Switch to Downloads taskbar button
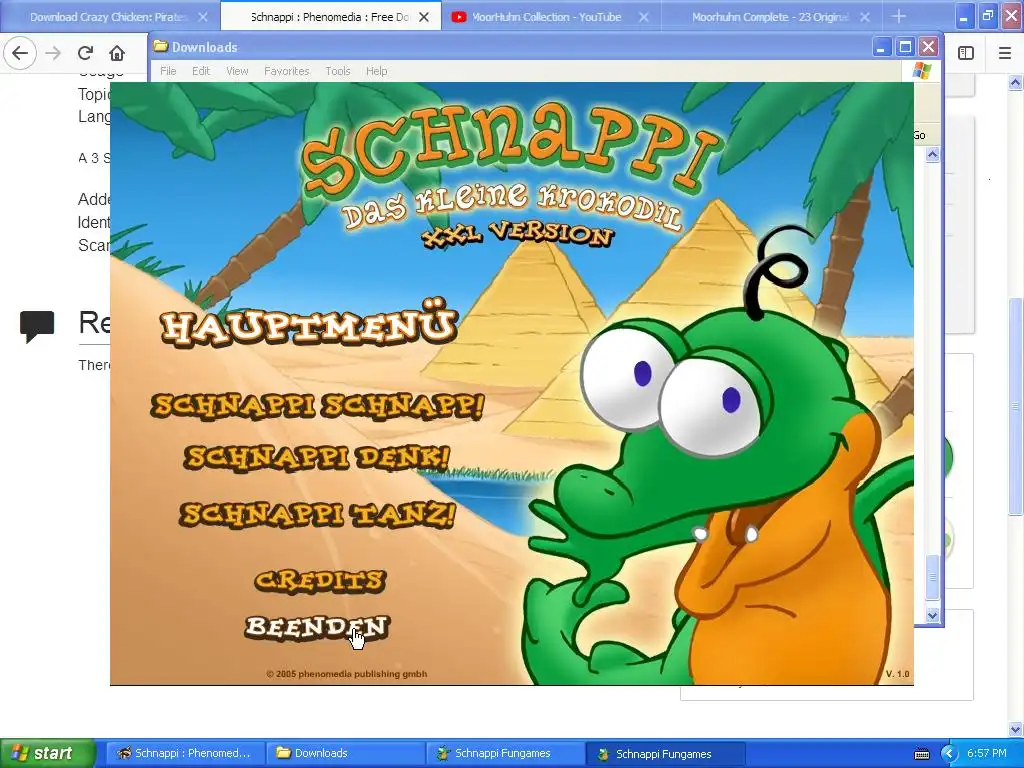The height and width of the screenshot is (768, 1024). point(346,753)
